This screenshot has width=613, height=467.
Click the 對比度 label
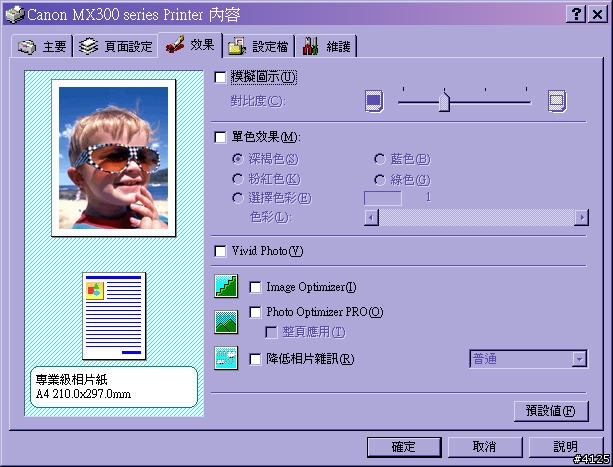coord(258,101)
